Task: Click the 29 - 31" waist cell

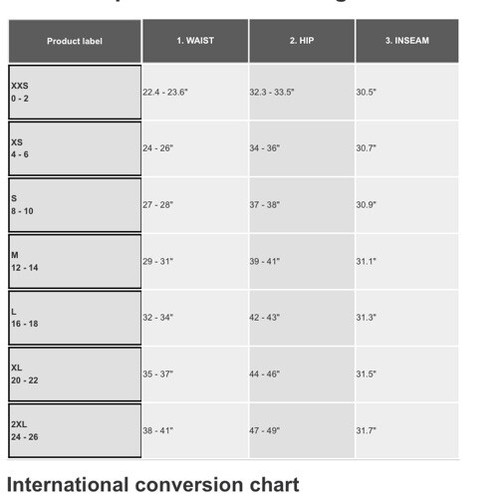Action: [x=195, y=261]
